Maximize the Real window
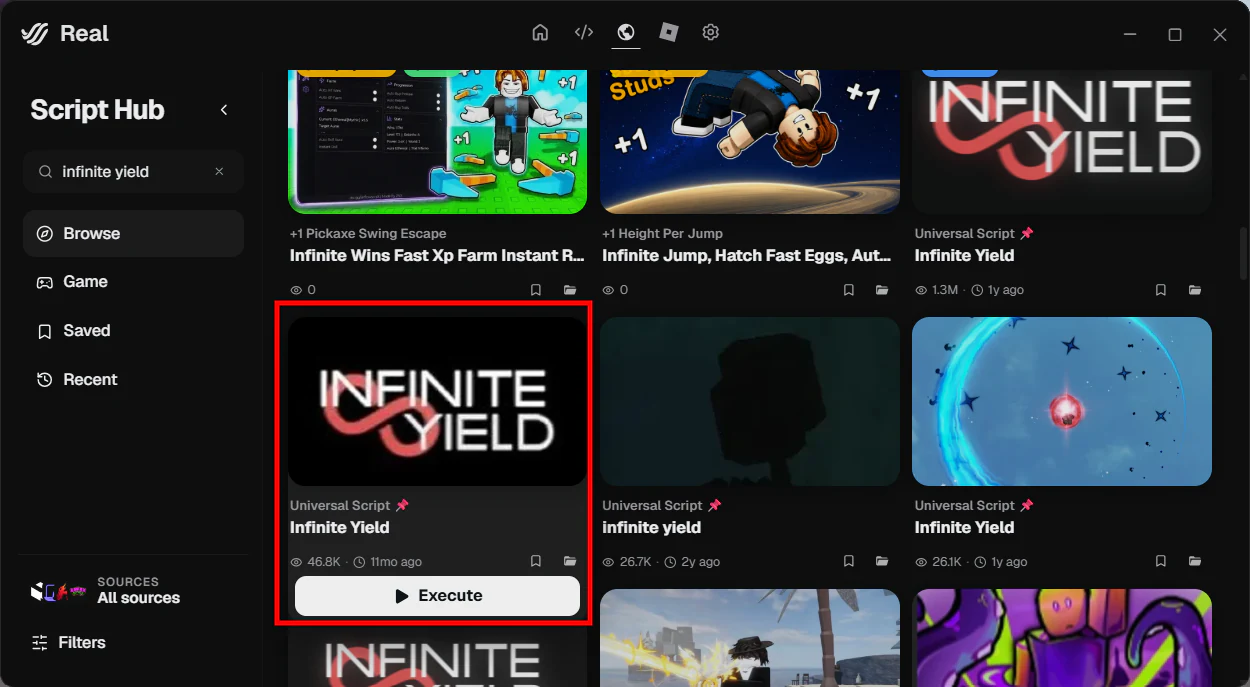 (1175, 34)
